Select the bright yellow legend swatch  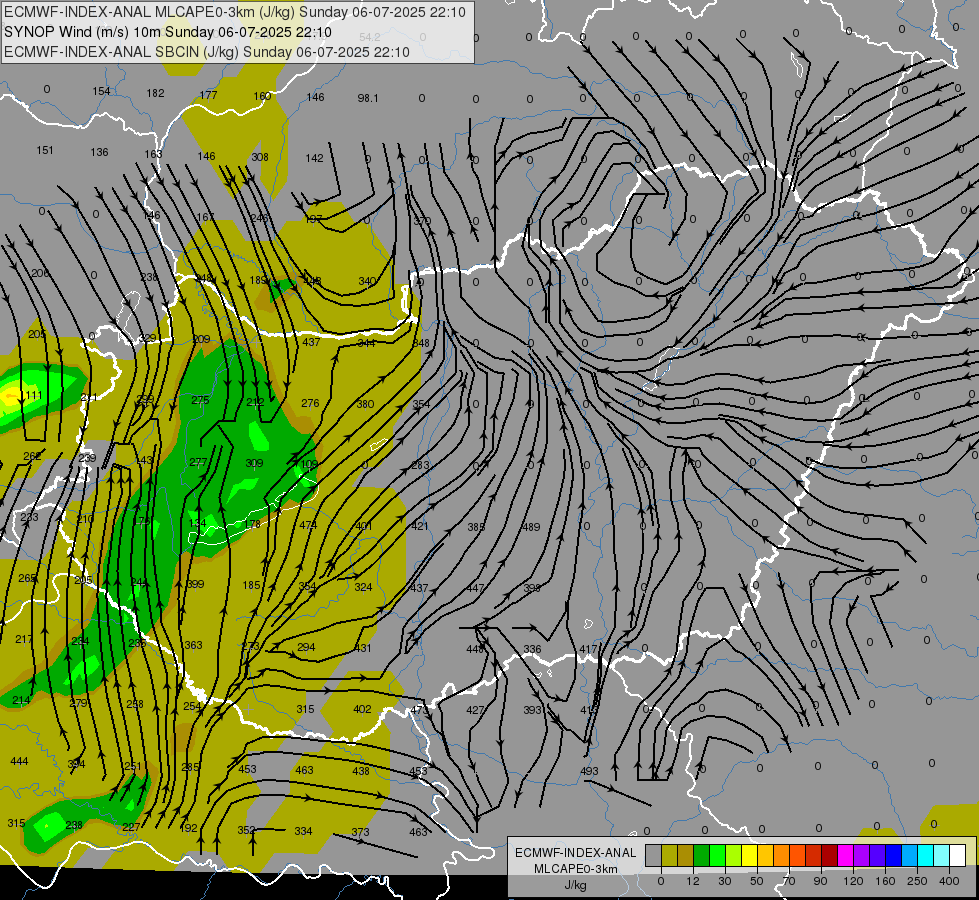tap(750, 855)
